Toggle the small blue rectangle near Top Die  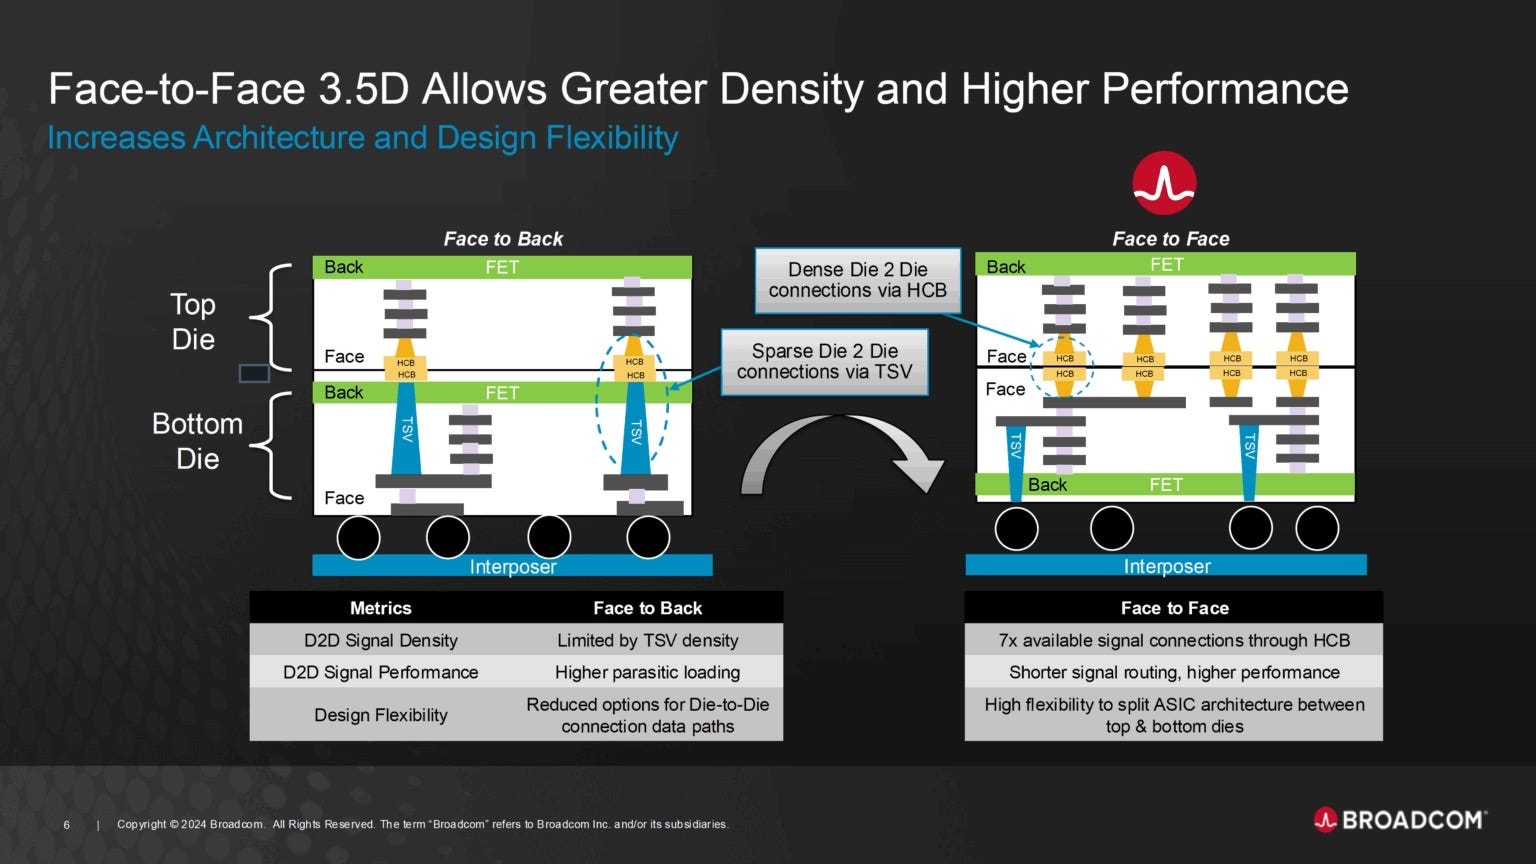[x=256, y=372]
